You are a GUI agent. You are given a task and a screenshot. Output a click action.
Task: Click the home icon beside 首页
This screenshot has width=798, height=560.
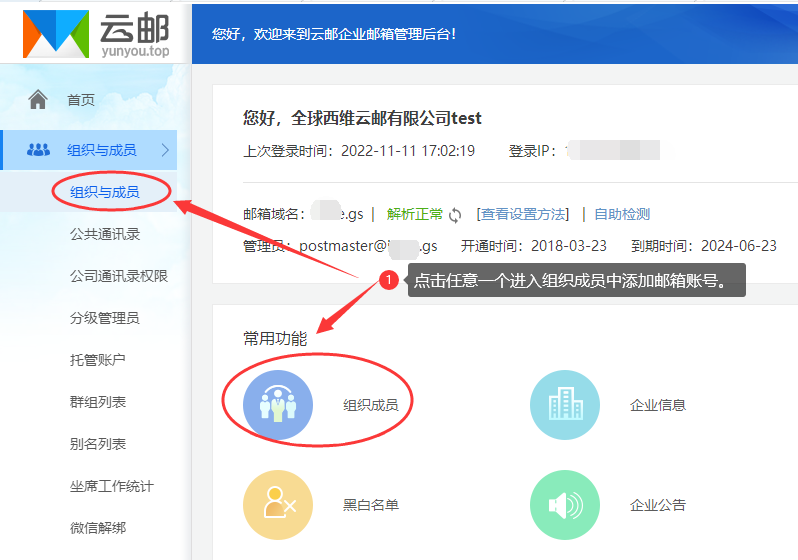38,99
